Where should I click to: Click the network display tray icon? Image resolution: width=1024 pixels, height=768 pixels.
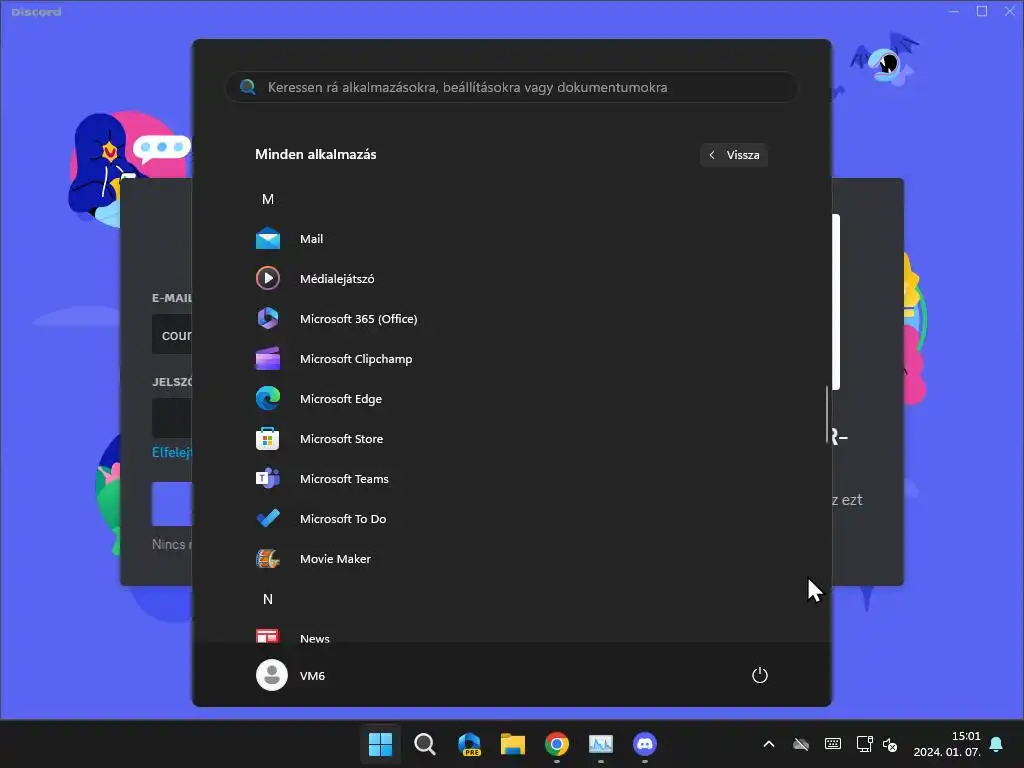coord(865,744)
